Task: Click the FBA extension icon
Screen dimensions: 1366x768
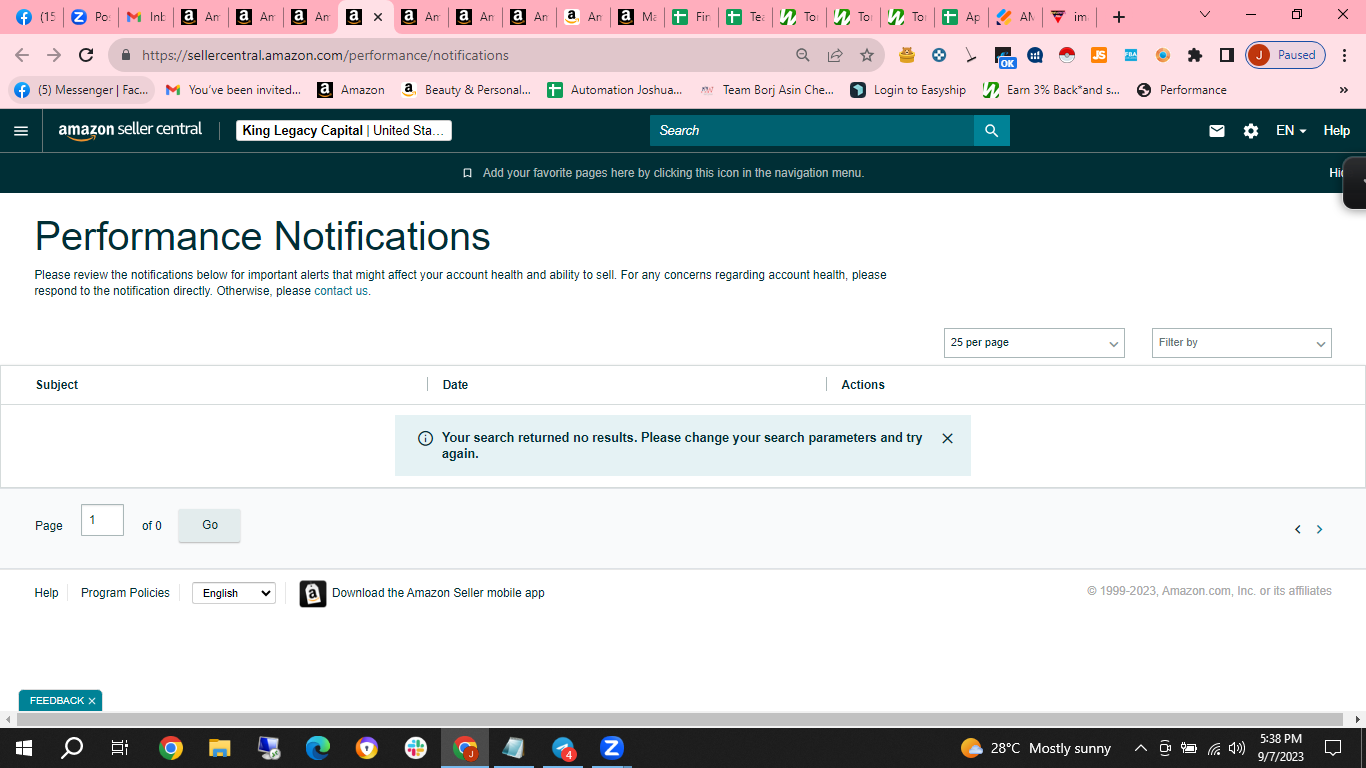Action: [1131, 55]
